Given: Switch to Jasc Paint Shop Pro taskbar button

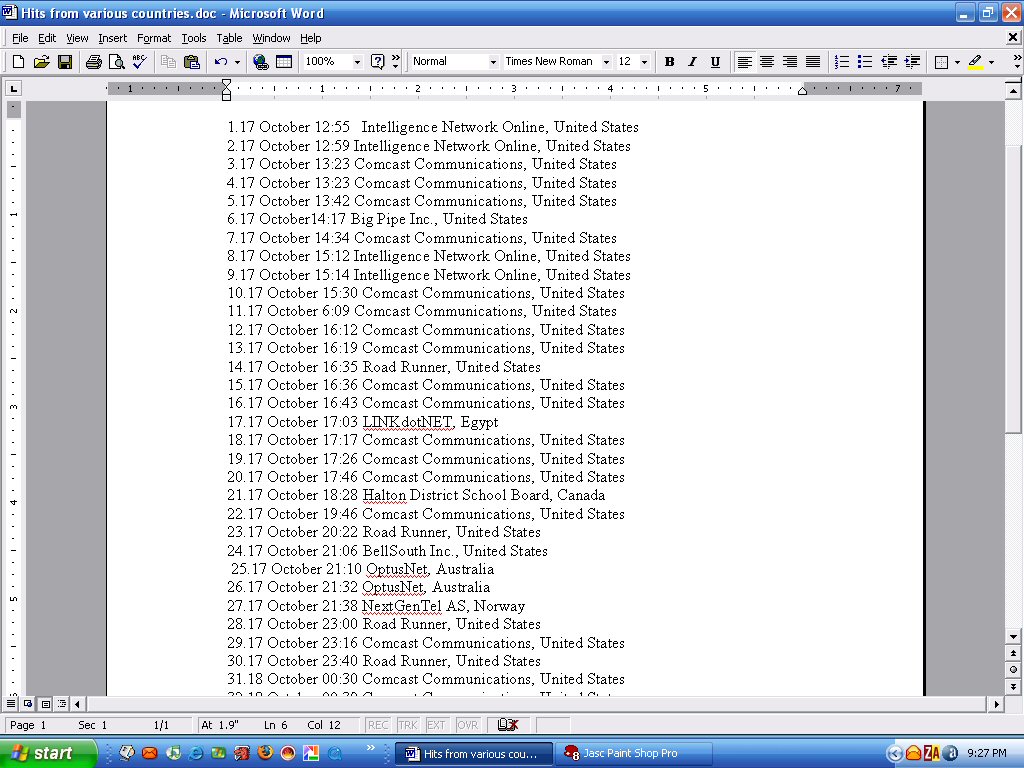Looking at the screenshot, I should click(x=632, y=754).
